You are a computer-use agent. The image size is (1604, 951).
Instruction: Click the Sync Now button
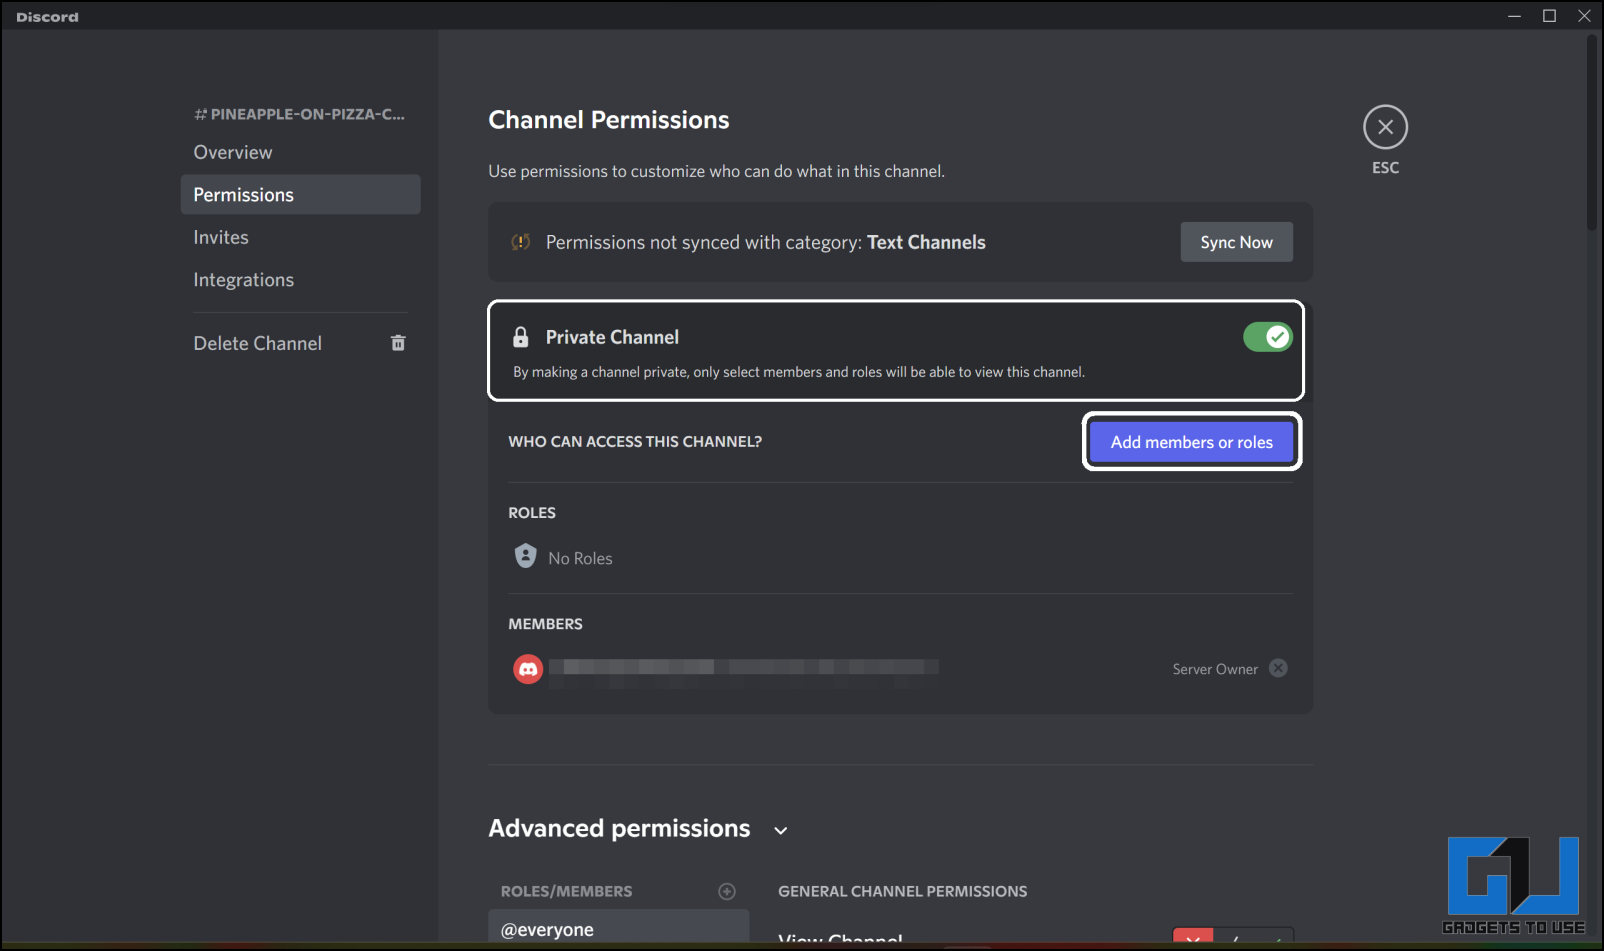(1236, 242)
